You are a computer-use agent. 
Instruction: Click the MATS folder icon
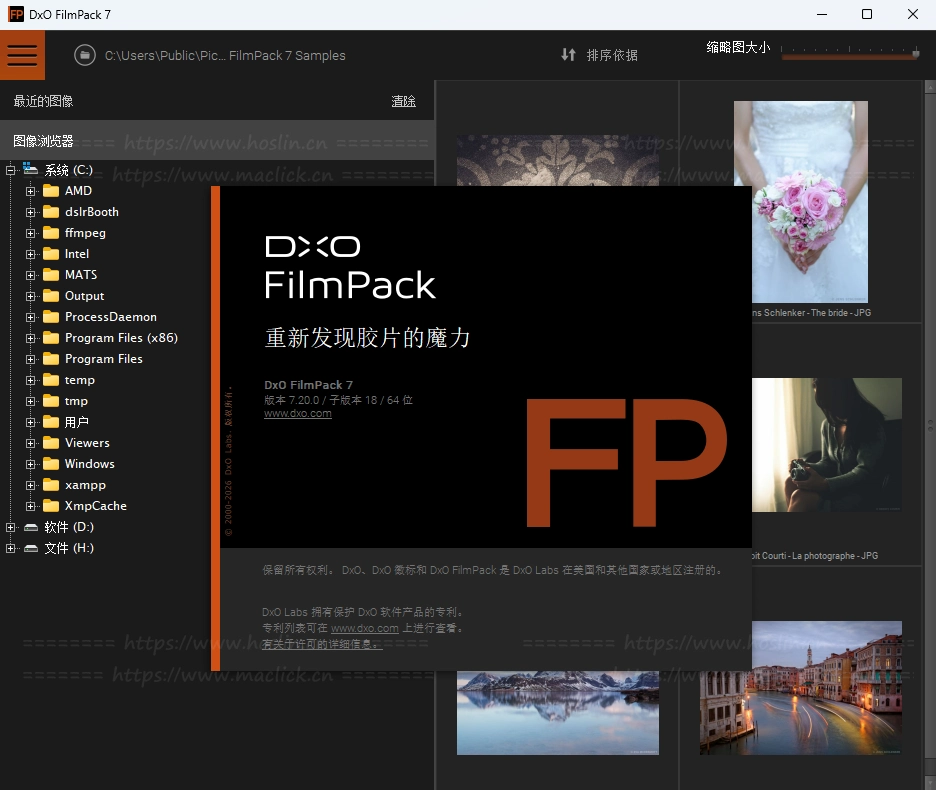click(51, 275)
